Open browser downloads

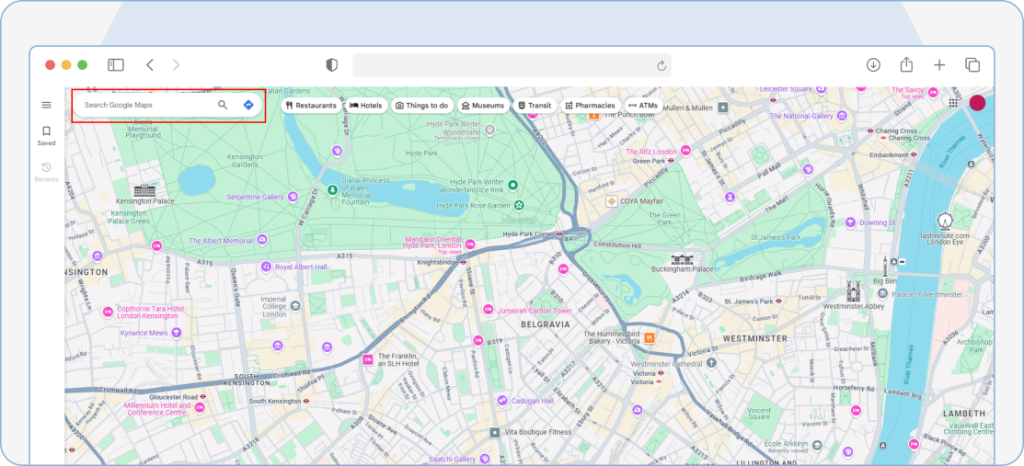pos(873,65)
